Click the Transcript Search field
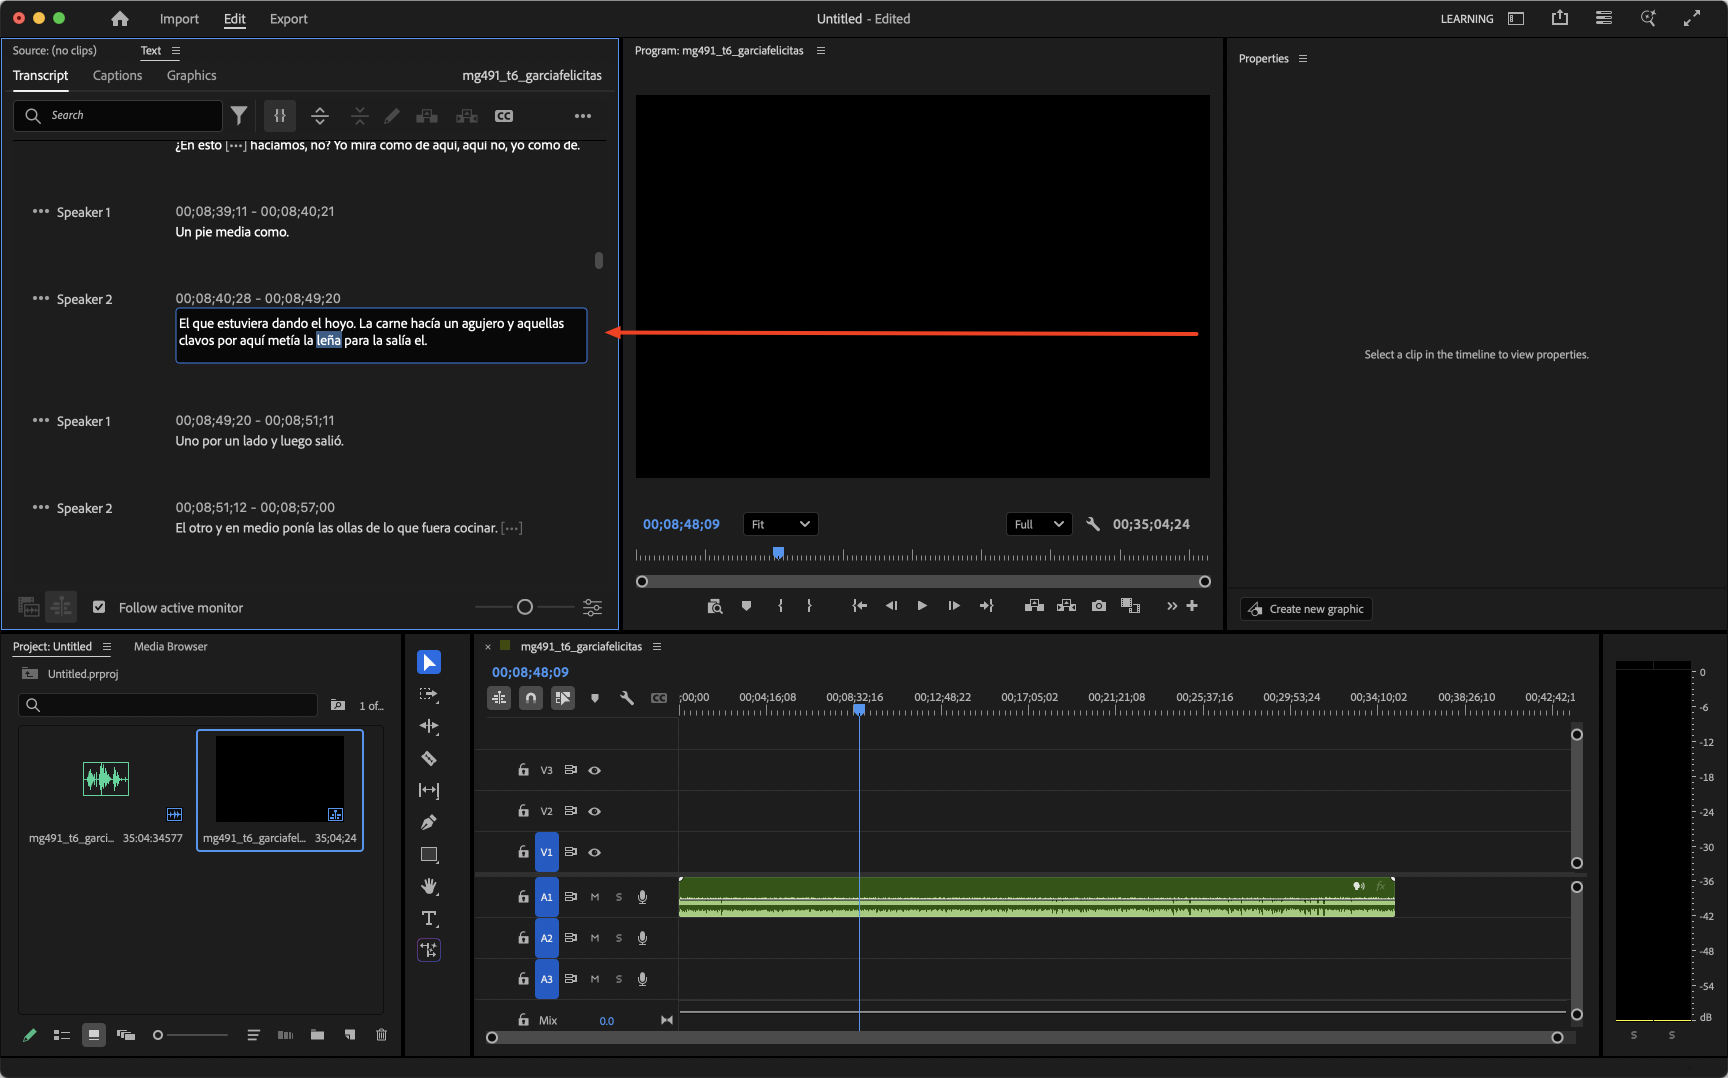Image resolution: width=1728 pixels, height=1078 pixels. (130, 116)
